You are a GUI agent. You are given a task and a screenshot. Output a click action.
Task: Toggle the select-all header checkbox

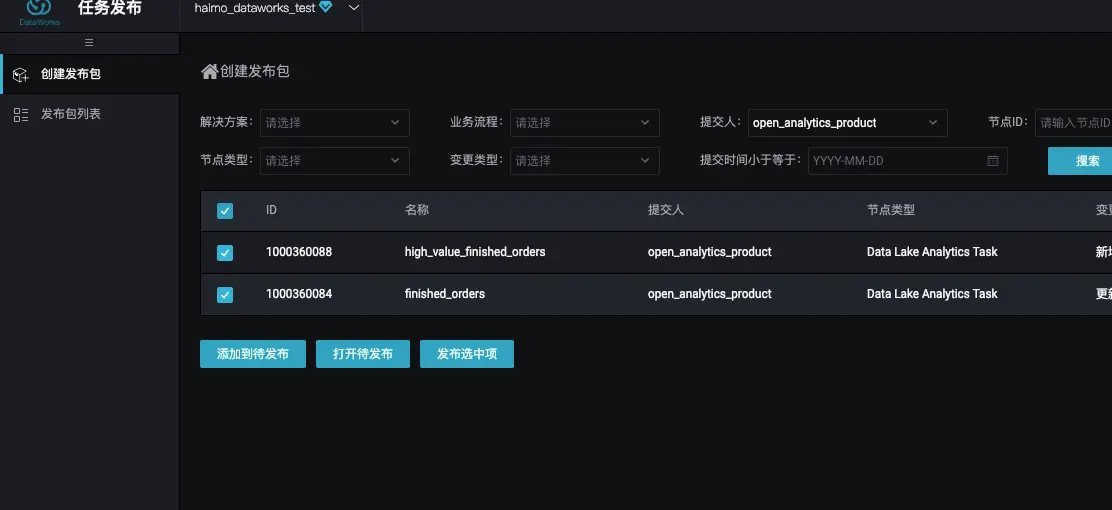click(x=225, y=211)
